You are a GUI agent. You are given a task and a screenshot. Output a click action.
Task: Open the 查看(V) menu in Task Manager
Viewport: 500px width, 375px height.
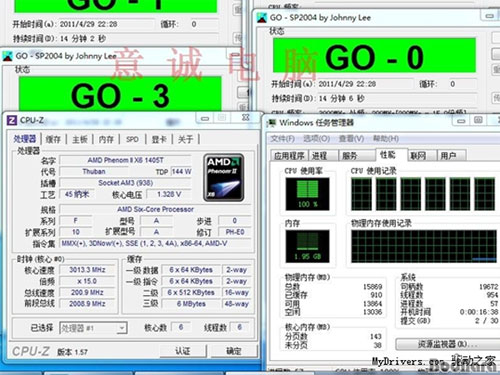point(351,138)
